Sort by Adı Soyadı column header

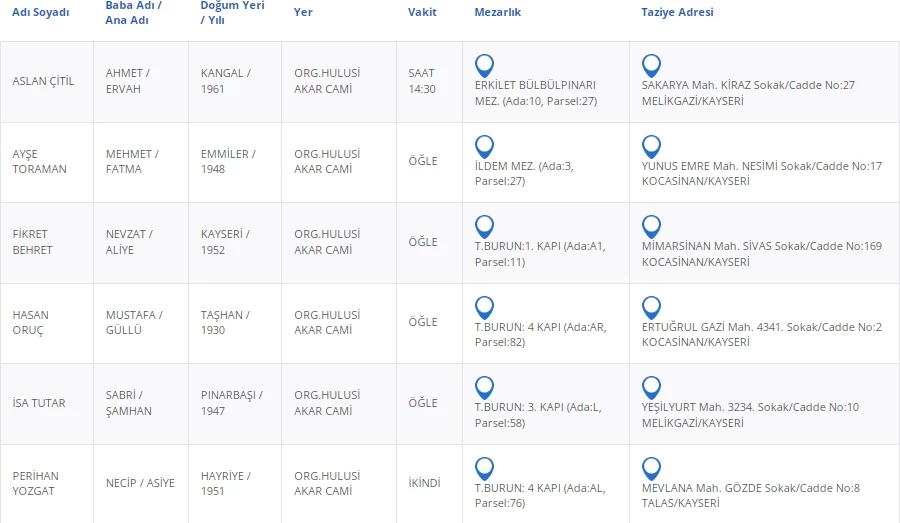pyautogui.click(x=41, y=12)
